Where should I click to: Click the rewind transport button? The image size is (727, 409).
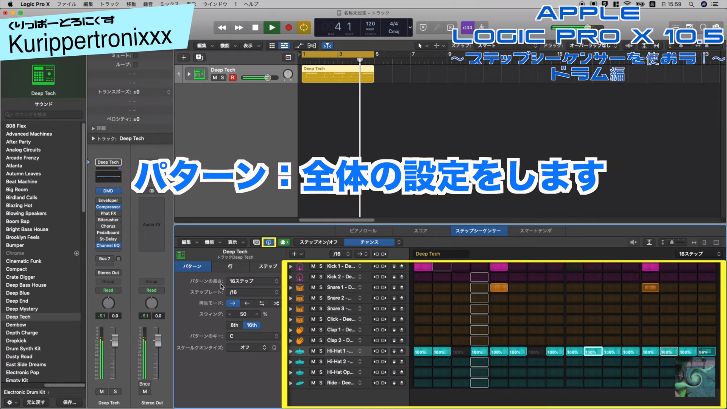[x=222, y=28]
